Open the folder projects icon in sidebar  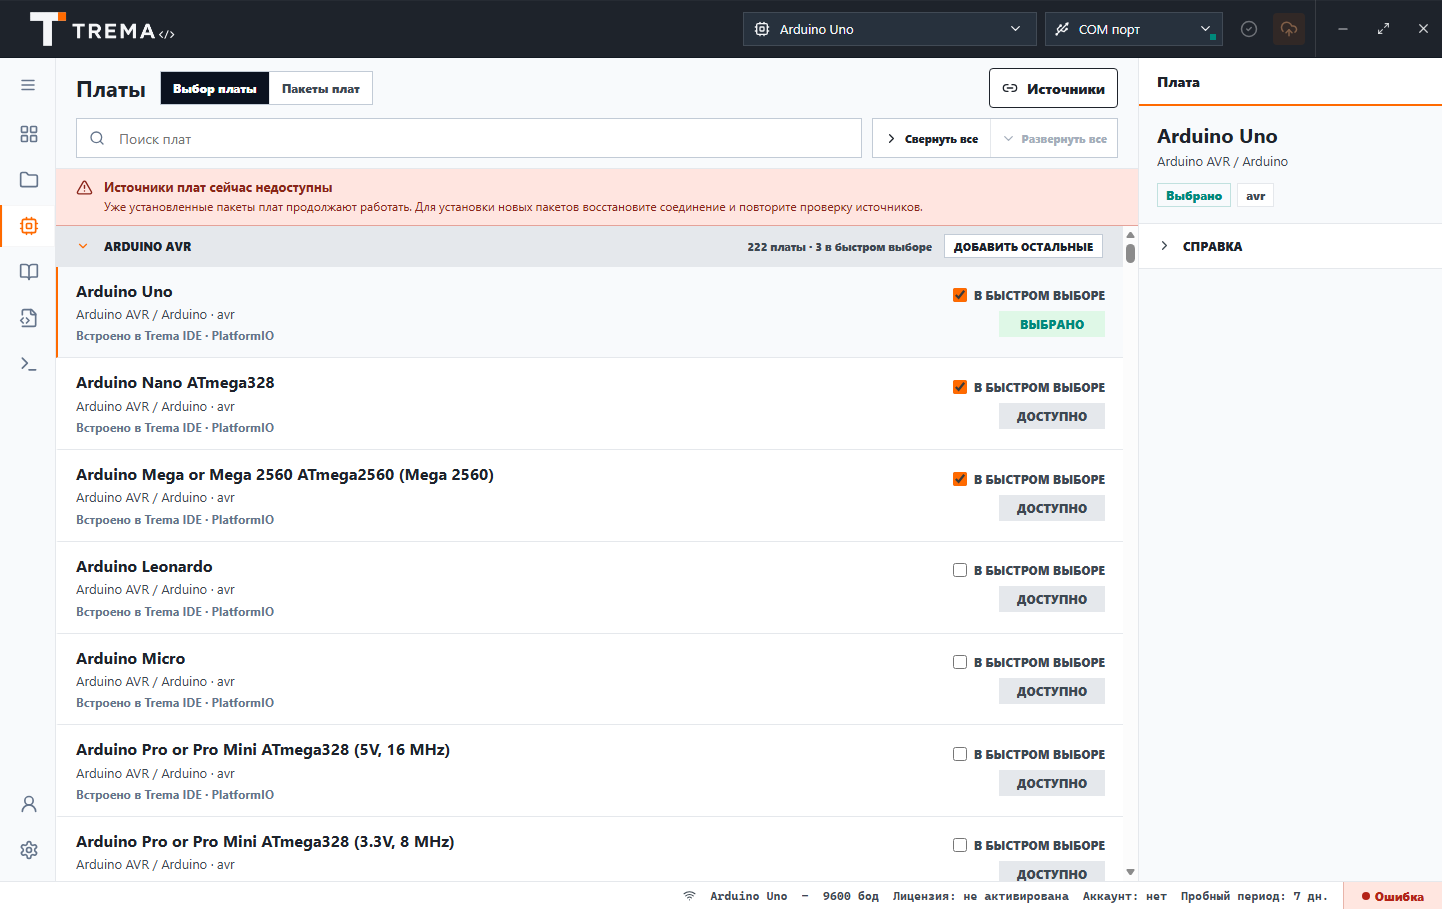point(29,180)
